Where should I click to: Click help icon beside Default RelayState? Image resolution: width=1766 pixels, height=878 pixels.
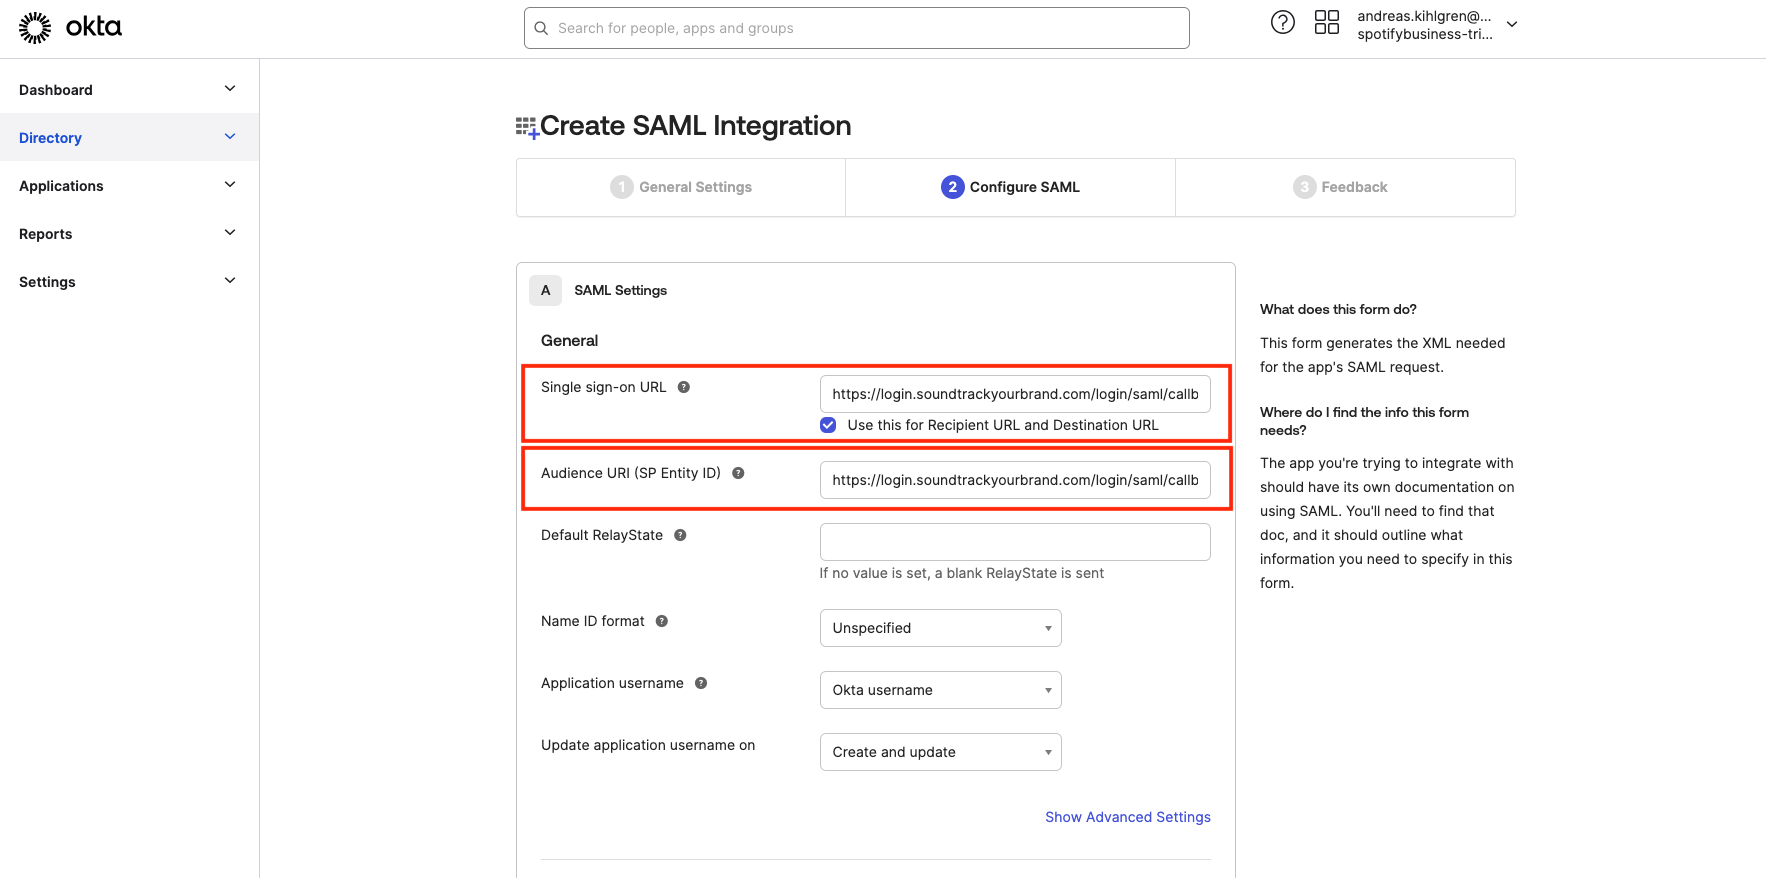680,535
